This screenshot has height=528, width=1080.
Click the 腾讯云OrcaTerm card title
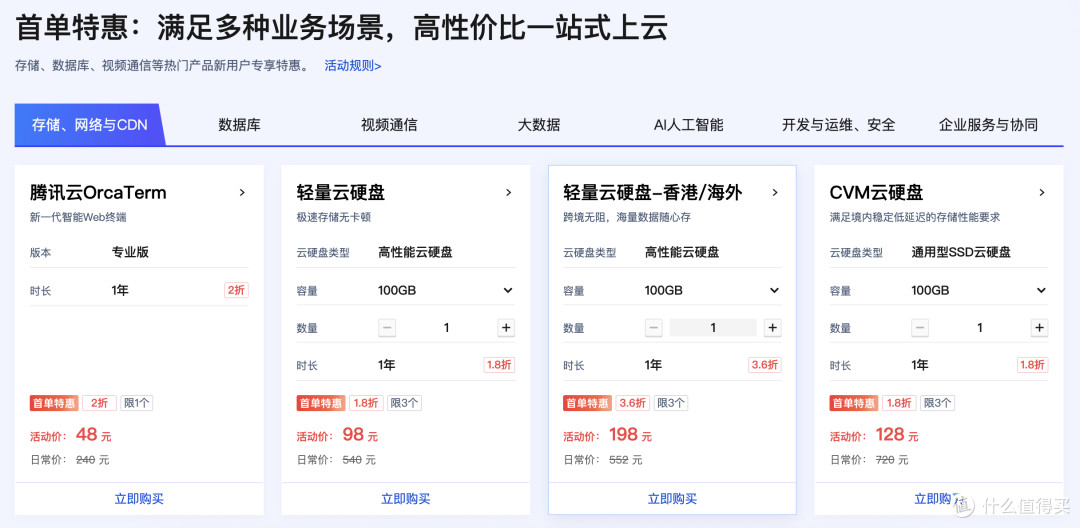(98, 193)
